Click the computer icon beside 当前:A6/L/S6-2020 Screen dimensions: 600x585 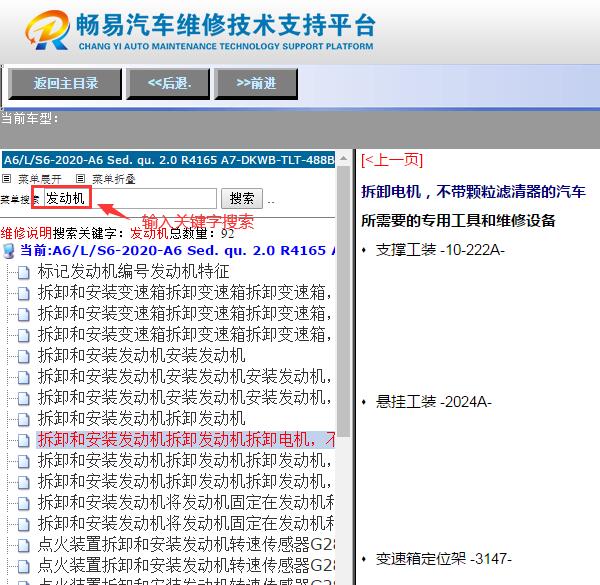(8, 251)
